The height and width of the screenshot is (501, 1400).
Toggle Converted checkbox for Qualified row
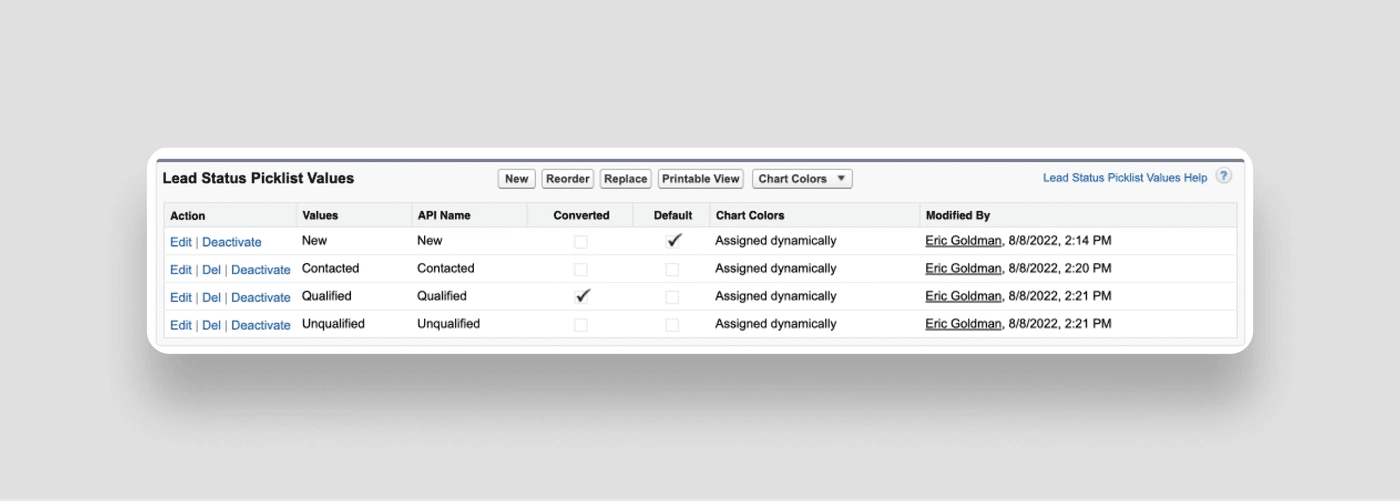[582, 297]
